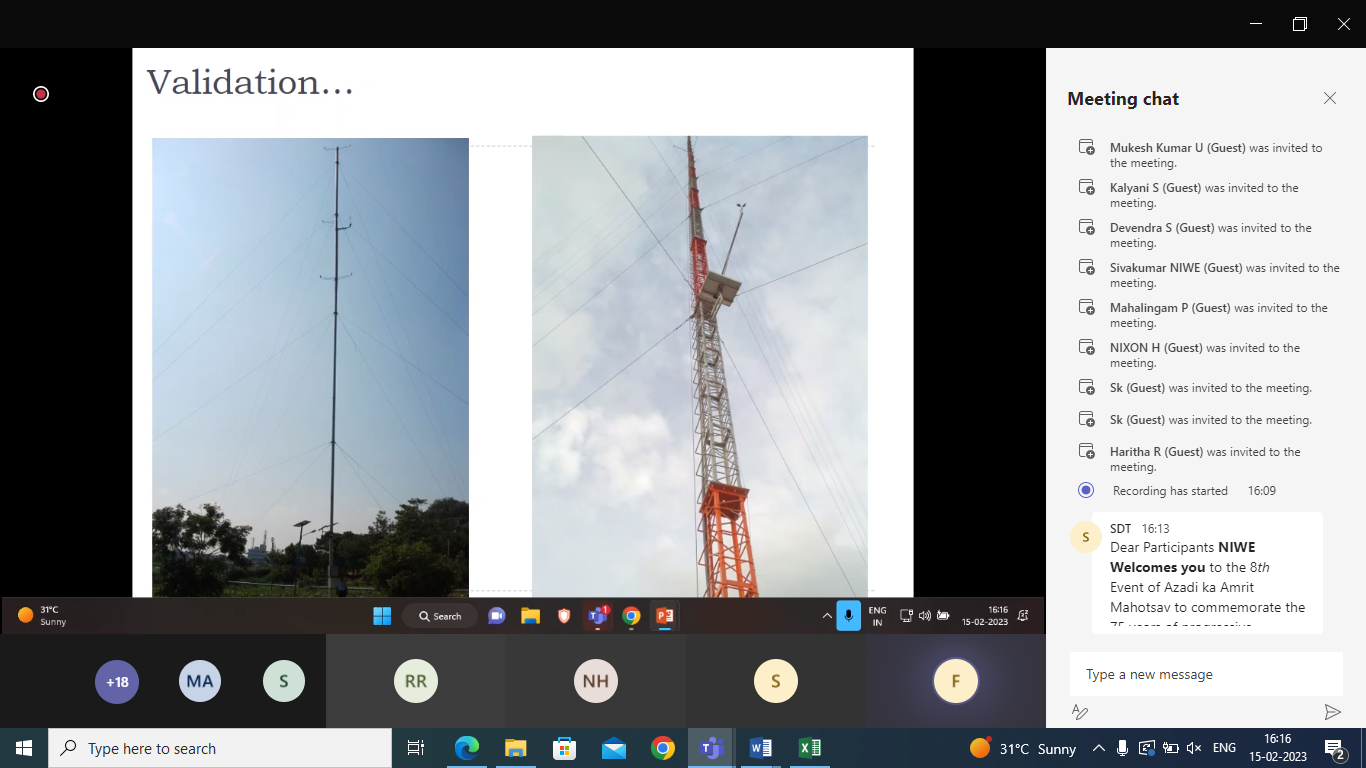The width and height of the screenshot is (1366, 768).
Task: Expand the +18 more participants bubble
Action: [x=117, y=682]
